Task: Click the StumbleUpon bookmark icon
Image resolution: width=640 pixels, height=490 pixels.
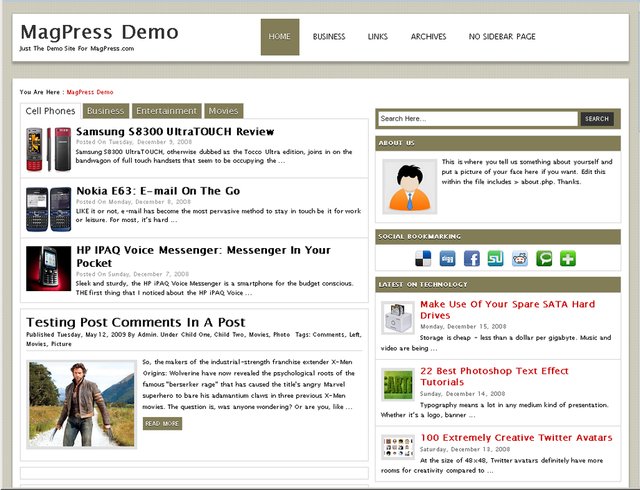Action: 496,259
